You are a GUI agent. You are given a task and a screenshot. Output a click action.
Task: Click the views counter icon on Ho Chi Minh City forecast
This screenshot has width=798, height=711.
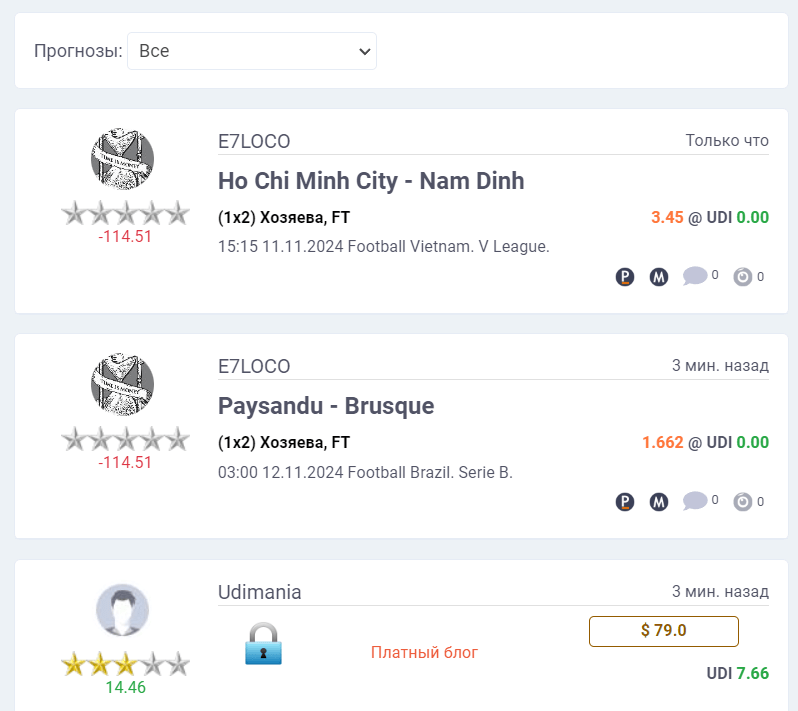point(743,277)
